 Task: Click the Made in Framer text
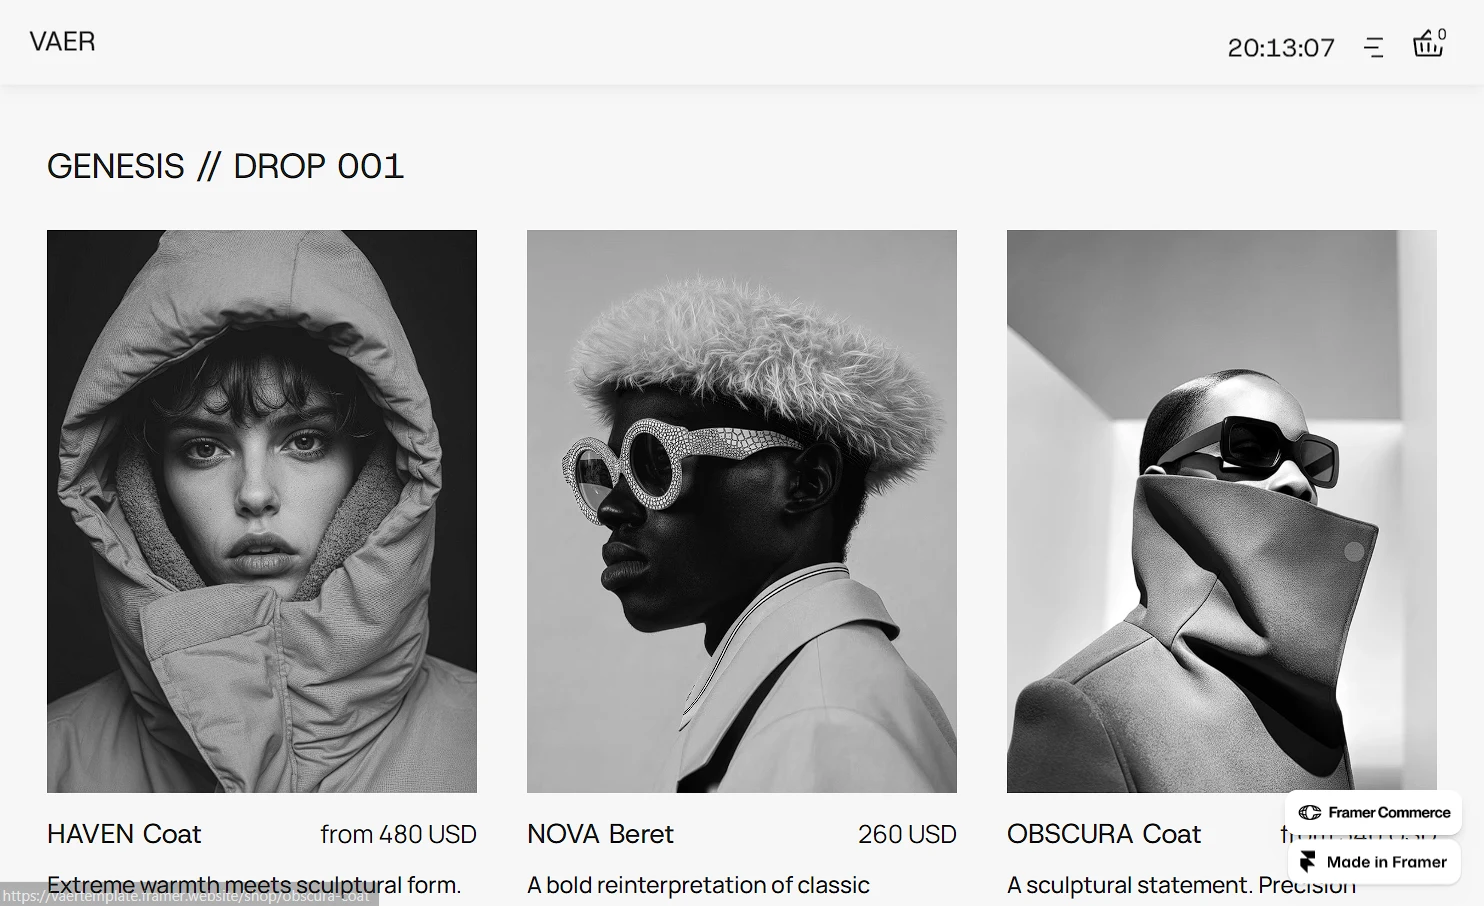[x=1386, y=862]
